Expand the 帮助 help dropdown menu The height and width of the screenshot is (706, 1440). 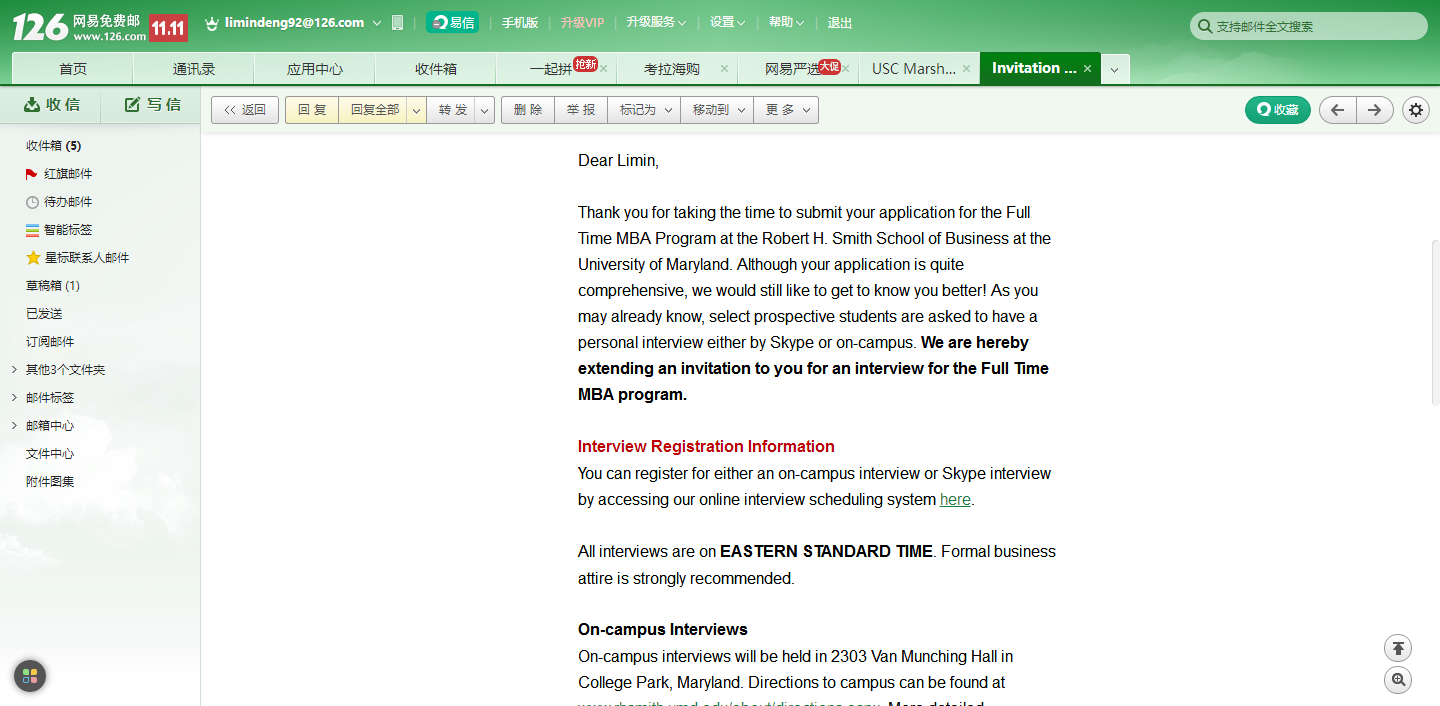tap(787, 22)
